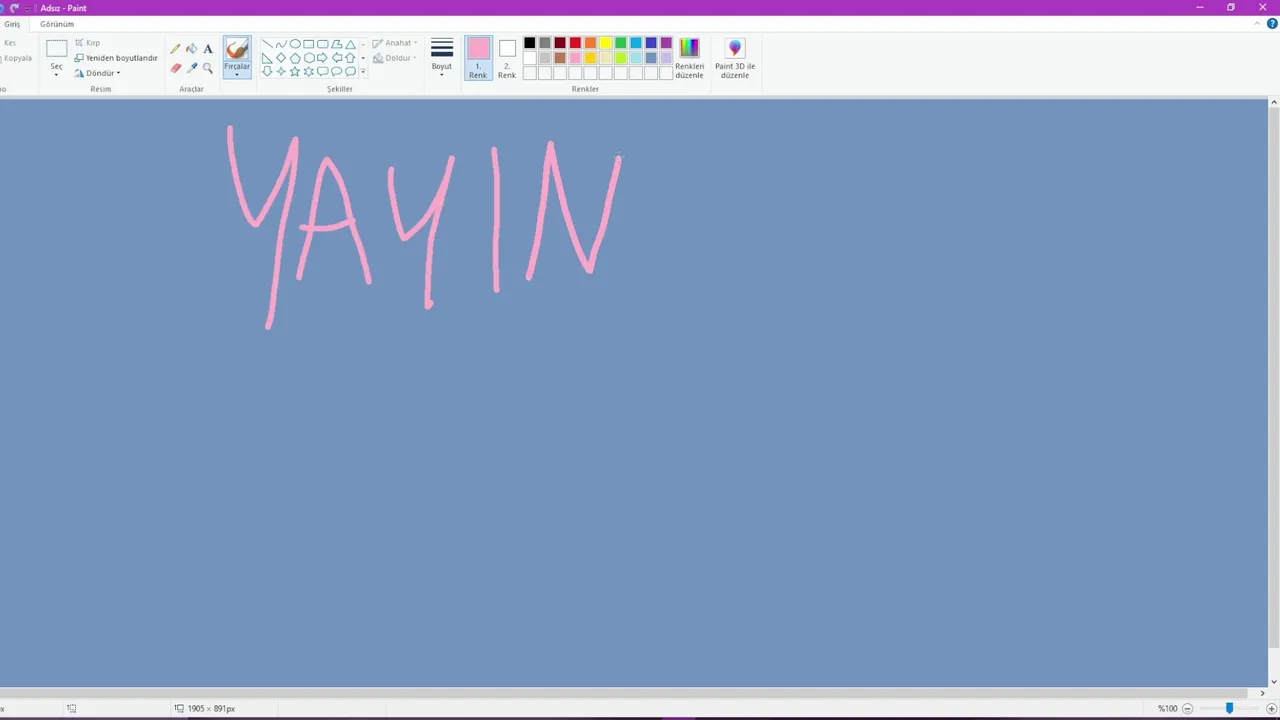
Task: Choose the Curve shape
Action: tap(281, 44)
